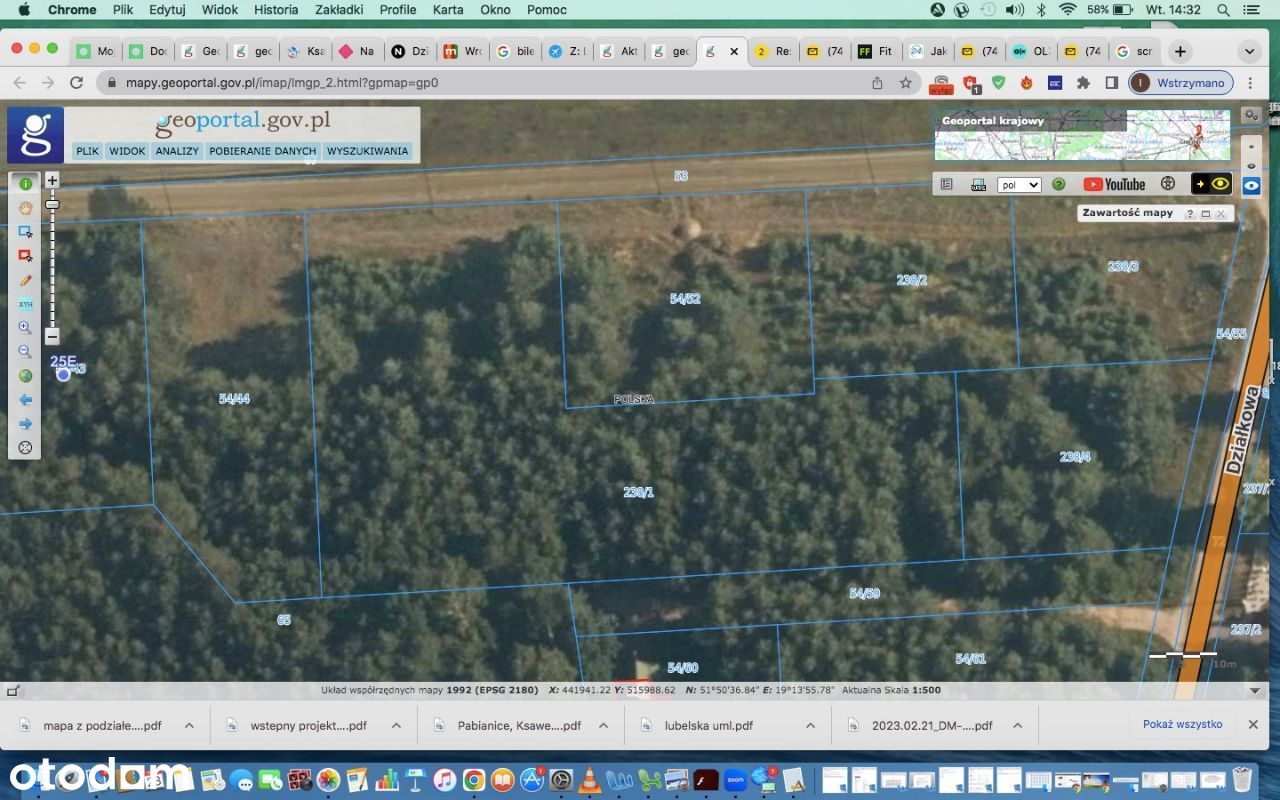Open the WMS services icon
This screenshot has width=1280, height=800.
pos(978,184)
